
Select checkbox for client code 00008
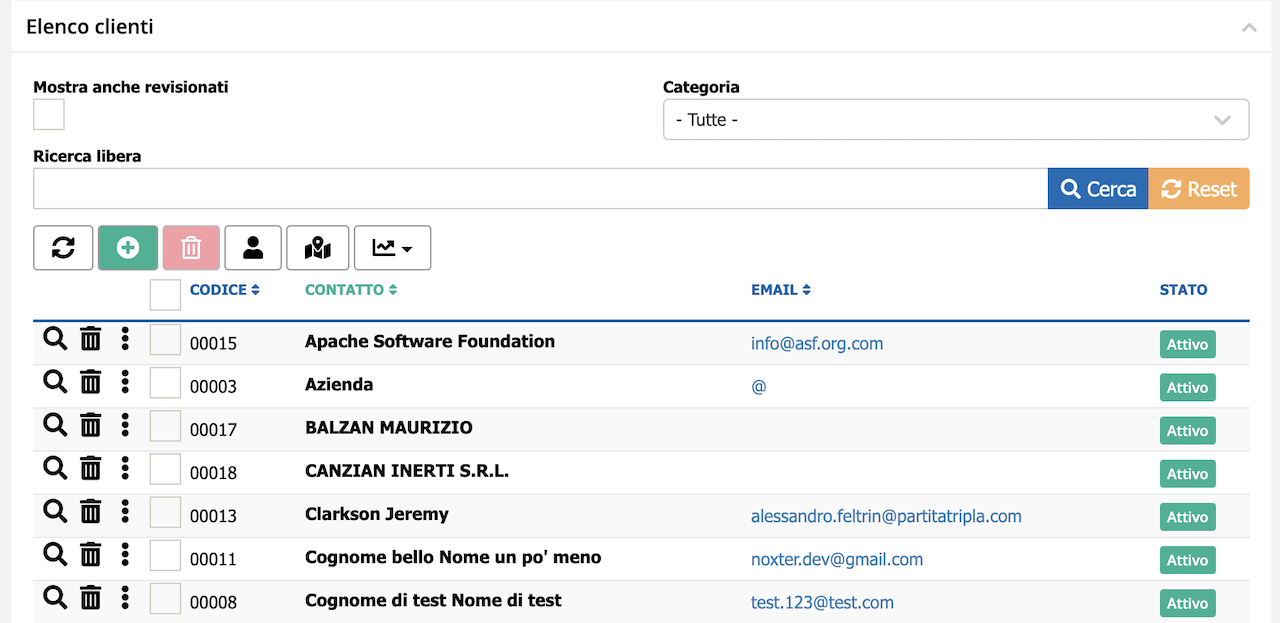pyautogui.click(x=165, y=598)
